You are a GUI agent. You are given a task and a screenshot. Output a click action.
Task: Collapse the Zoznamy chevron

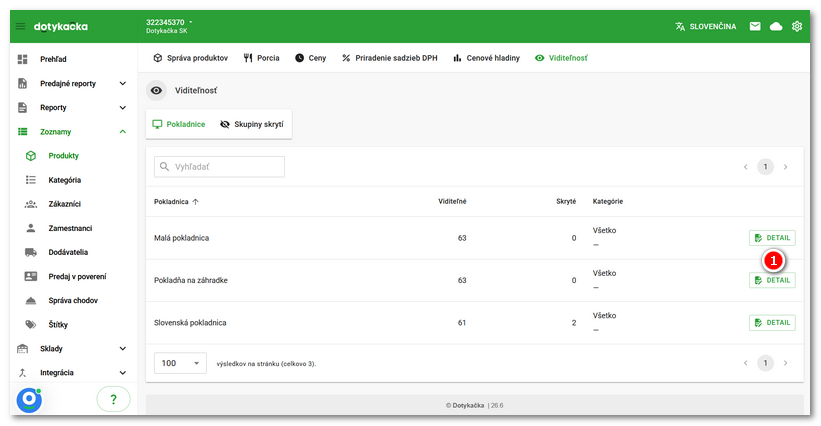123,131
